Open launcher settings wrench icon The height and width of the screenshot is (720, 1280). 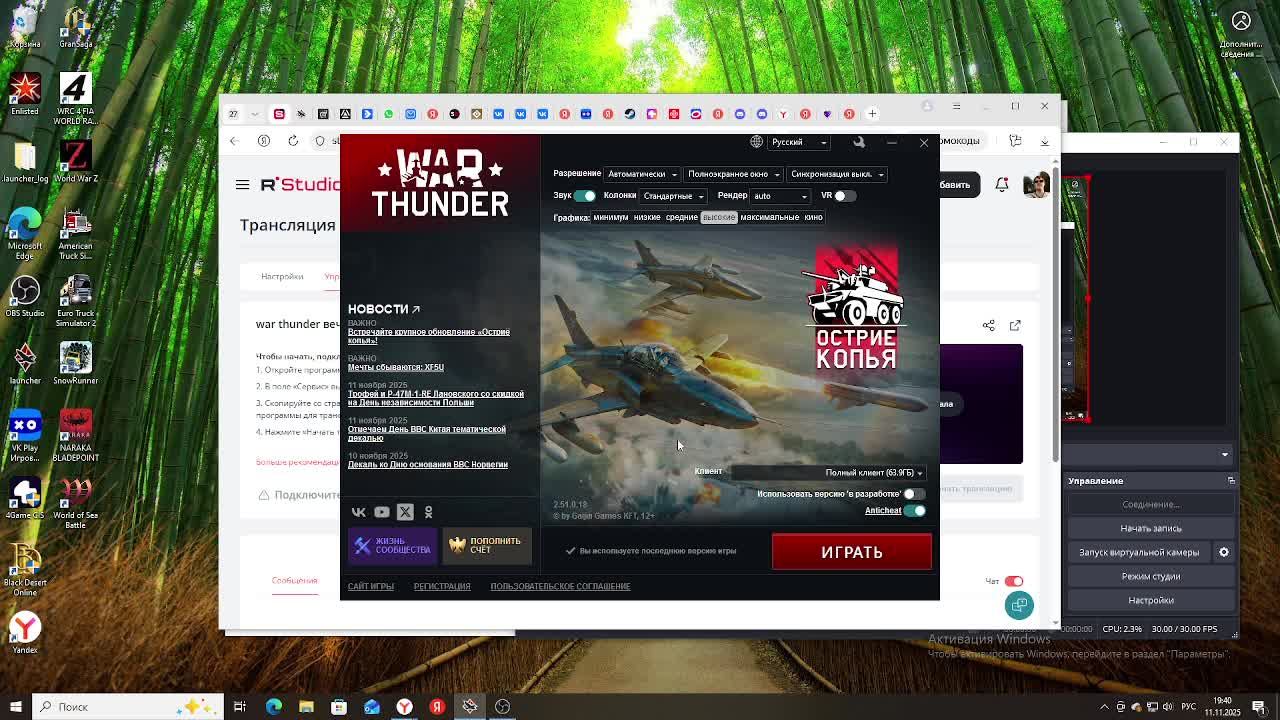point(859,142)
